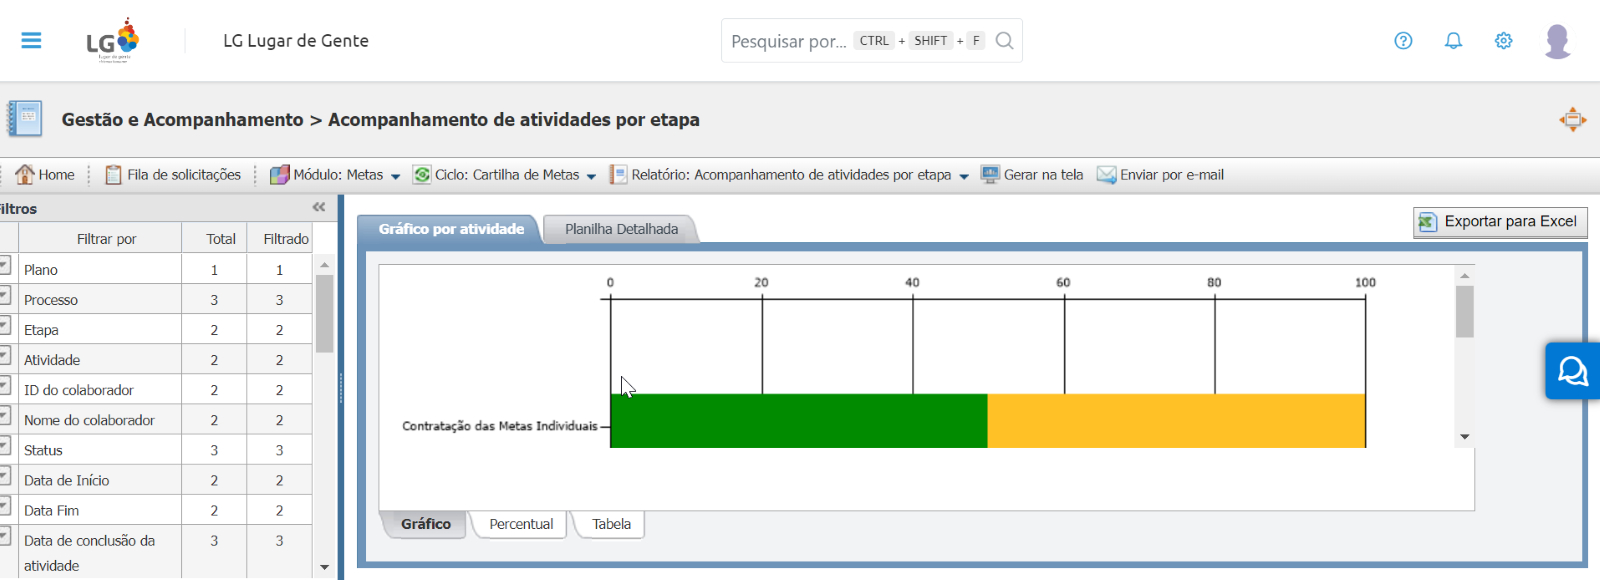Click Contratação das Metas Individuais chart label
The width and height of the screenshot is (1600, 580).
[500, 426]
